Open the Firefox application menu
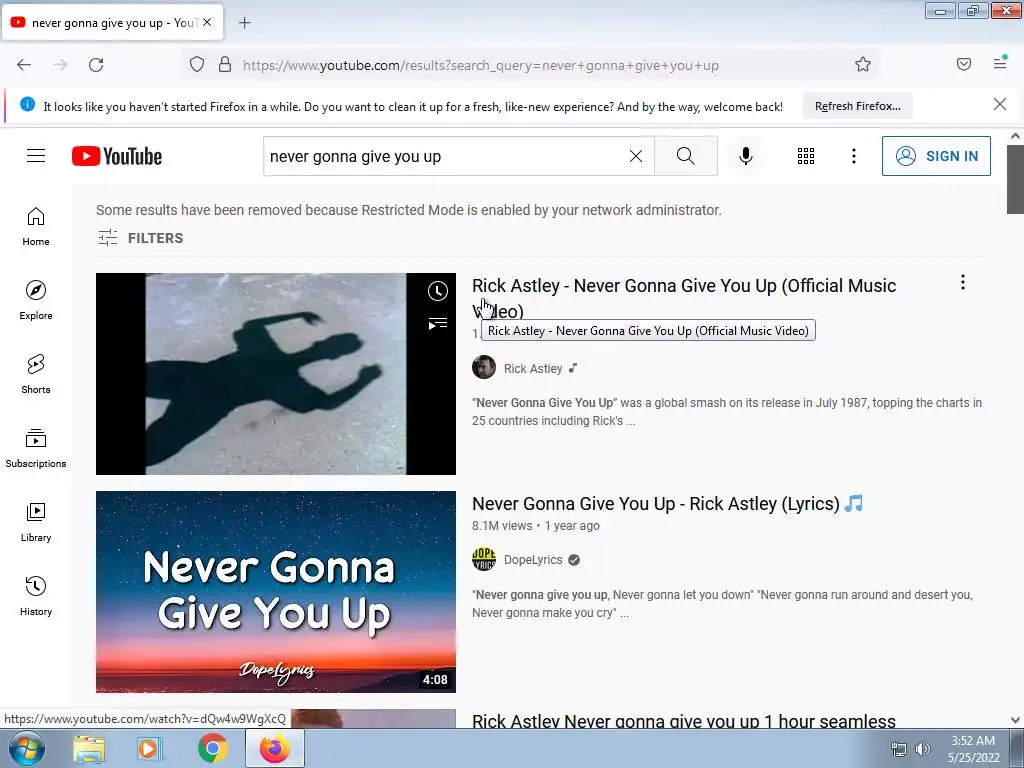This screenshot has width=1024, height=768. click(x=1000, y=63)
